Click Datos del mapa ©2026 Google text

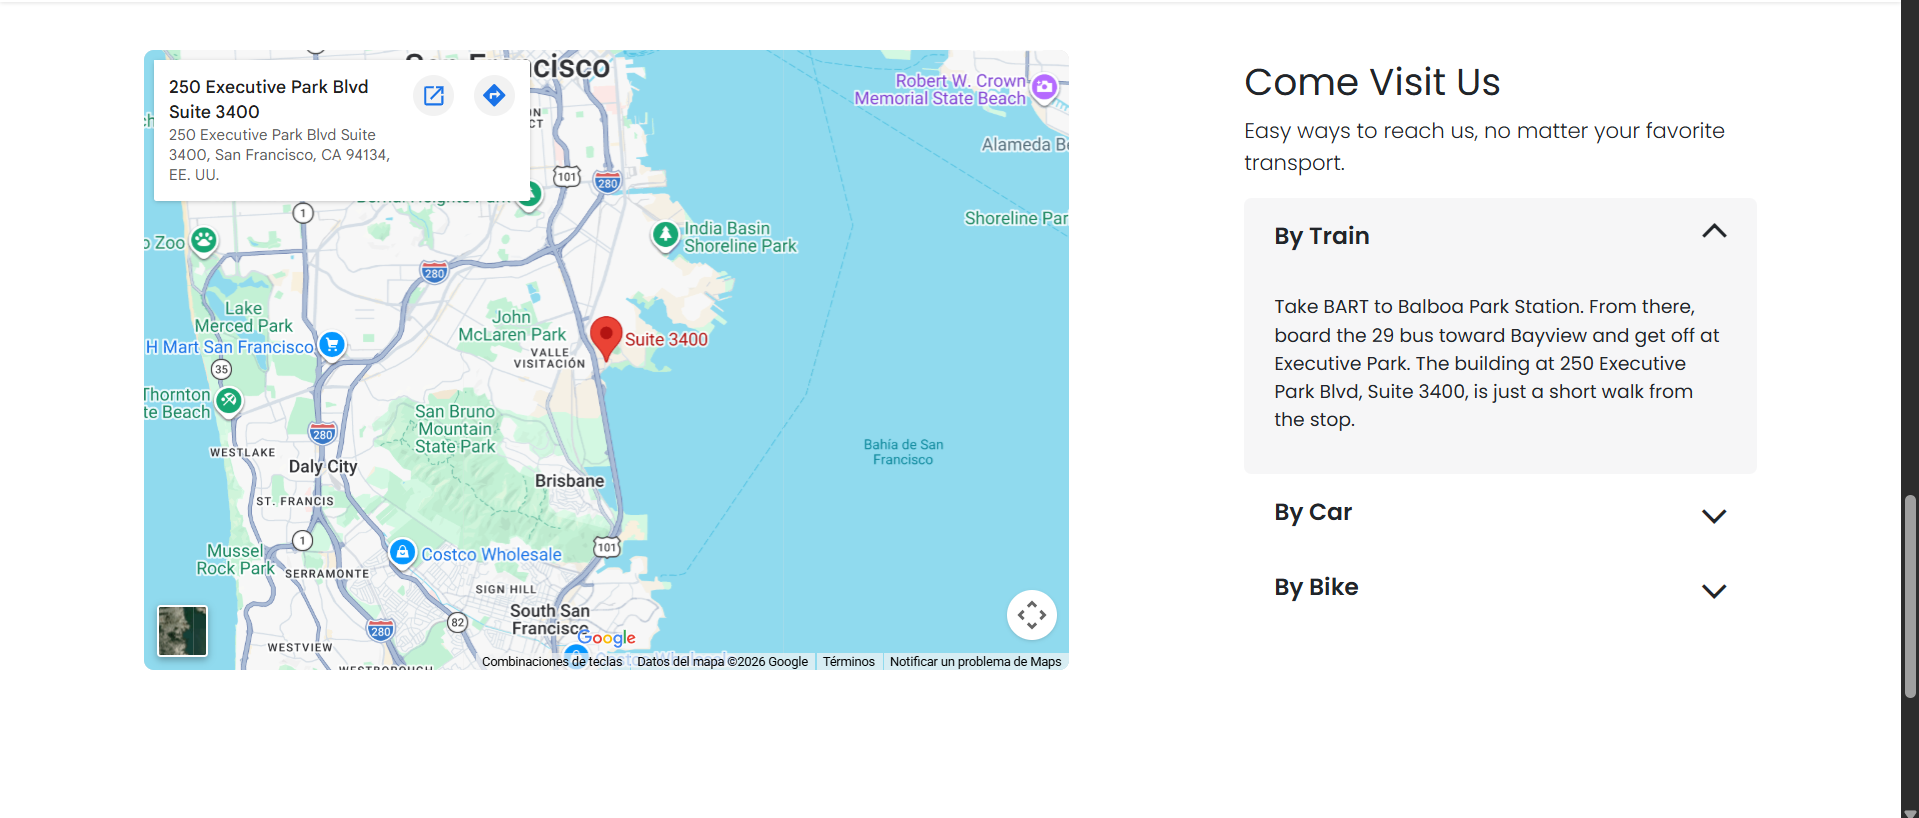click(722, 662)
